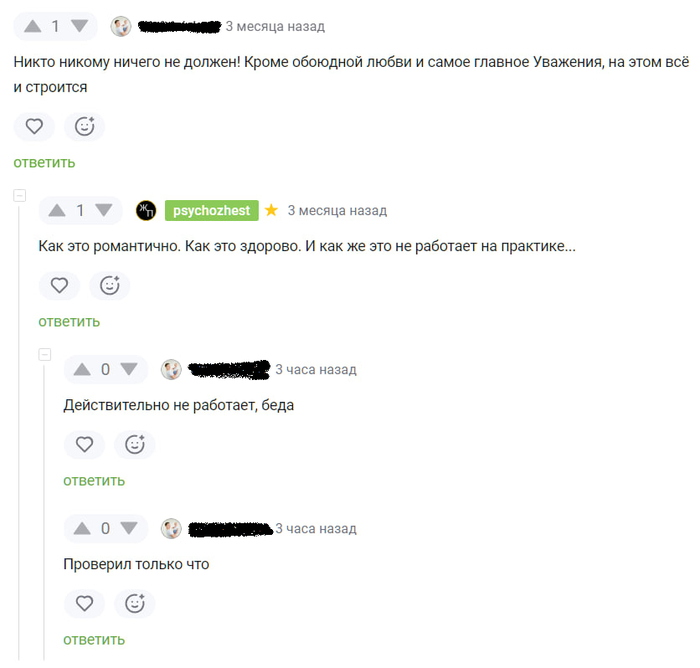Upvote psychozhest's comment

pos(57,210)
